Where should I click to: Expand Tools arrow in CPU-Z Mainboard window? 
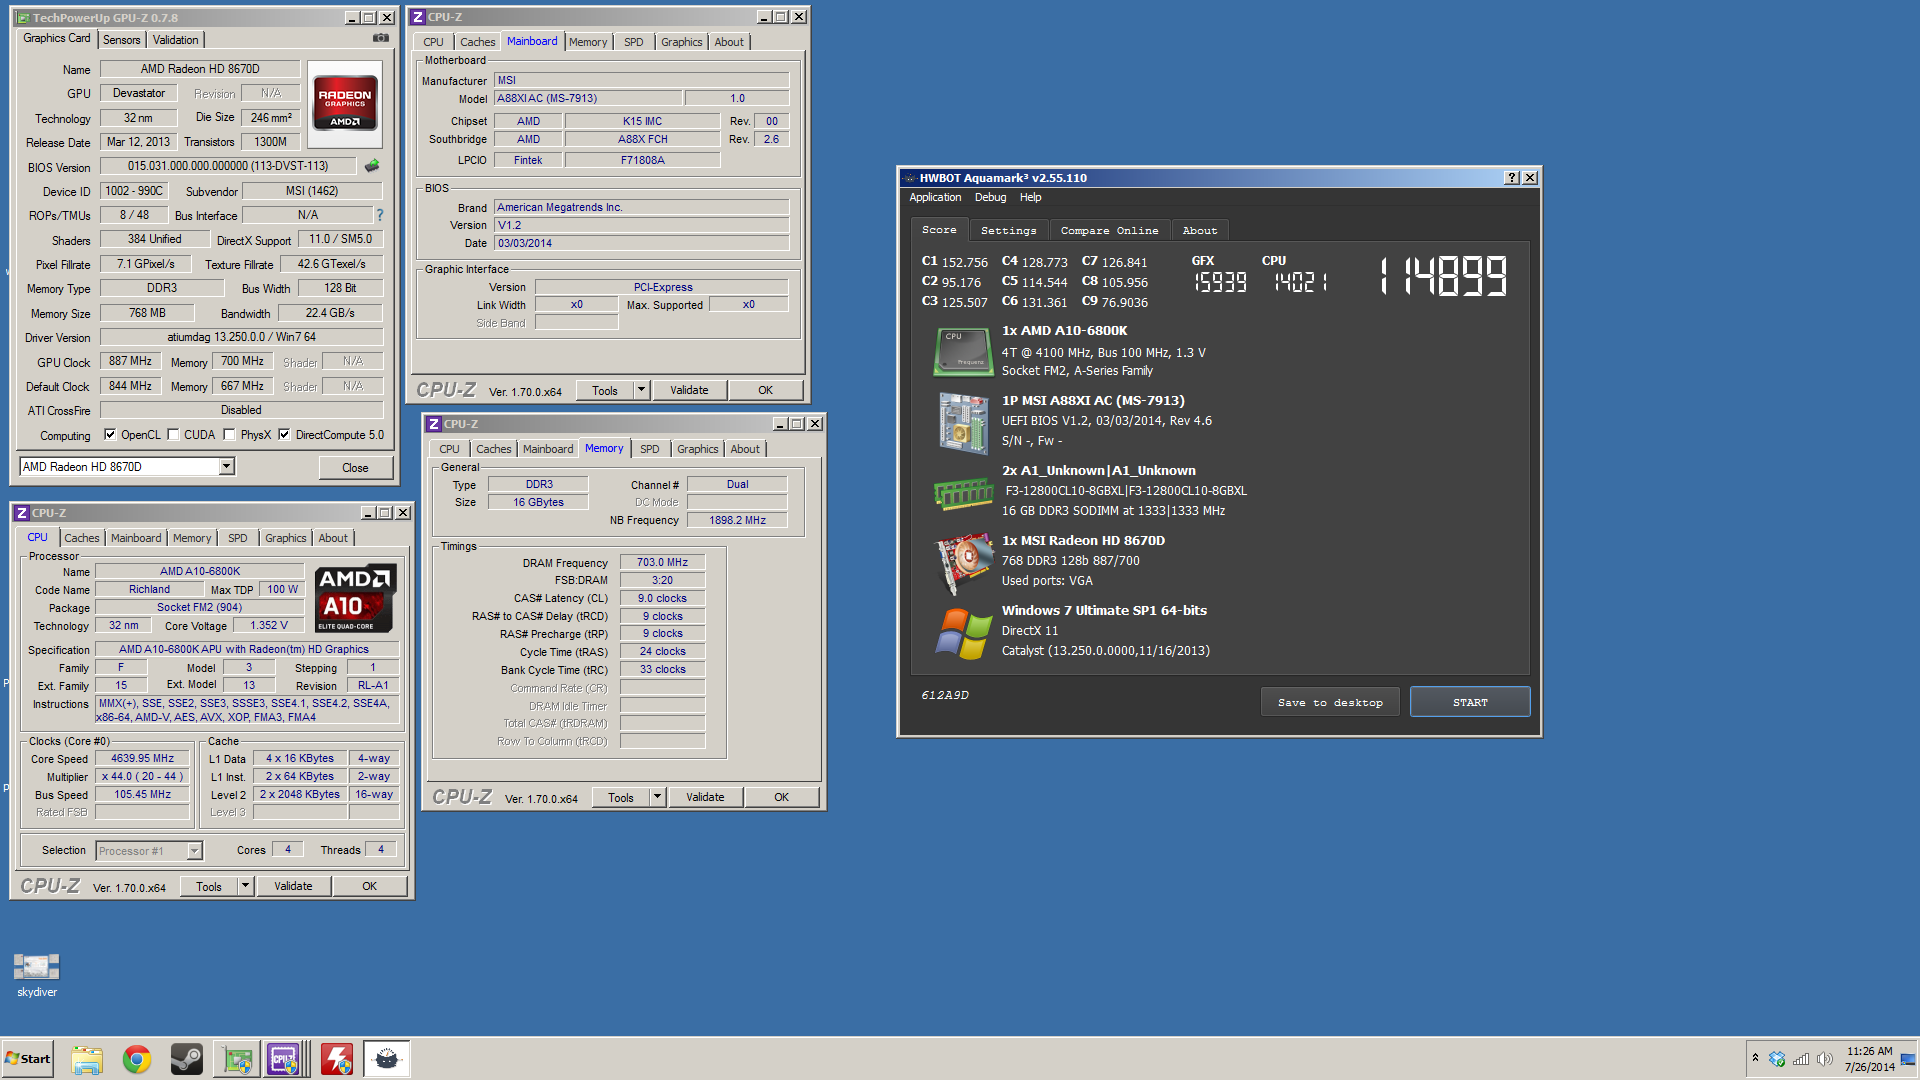click(641, 390)
